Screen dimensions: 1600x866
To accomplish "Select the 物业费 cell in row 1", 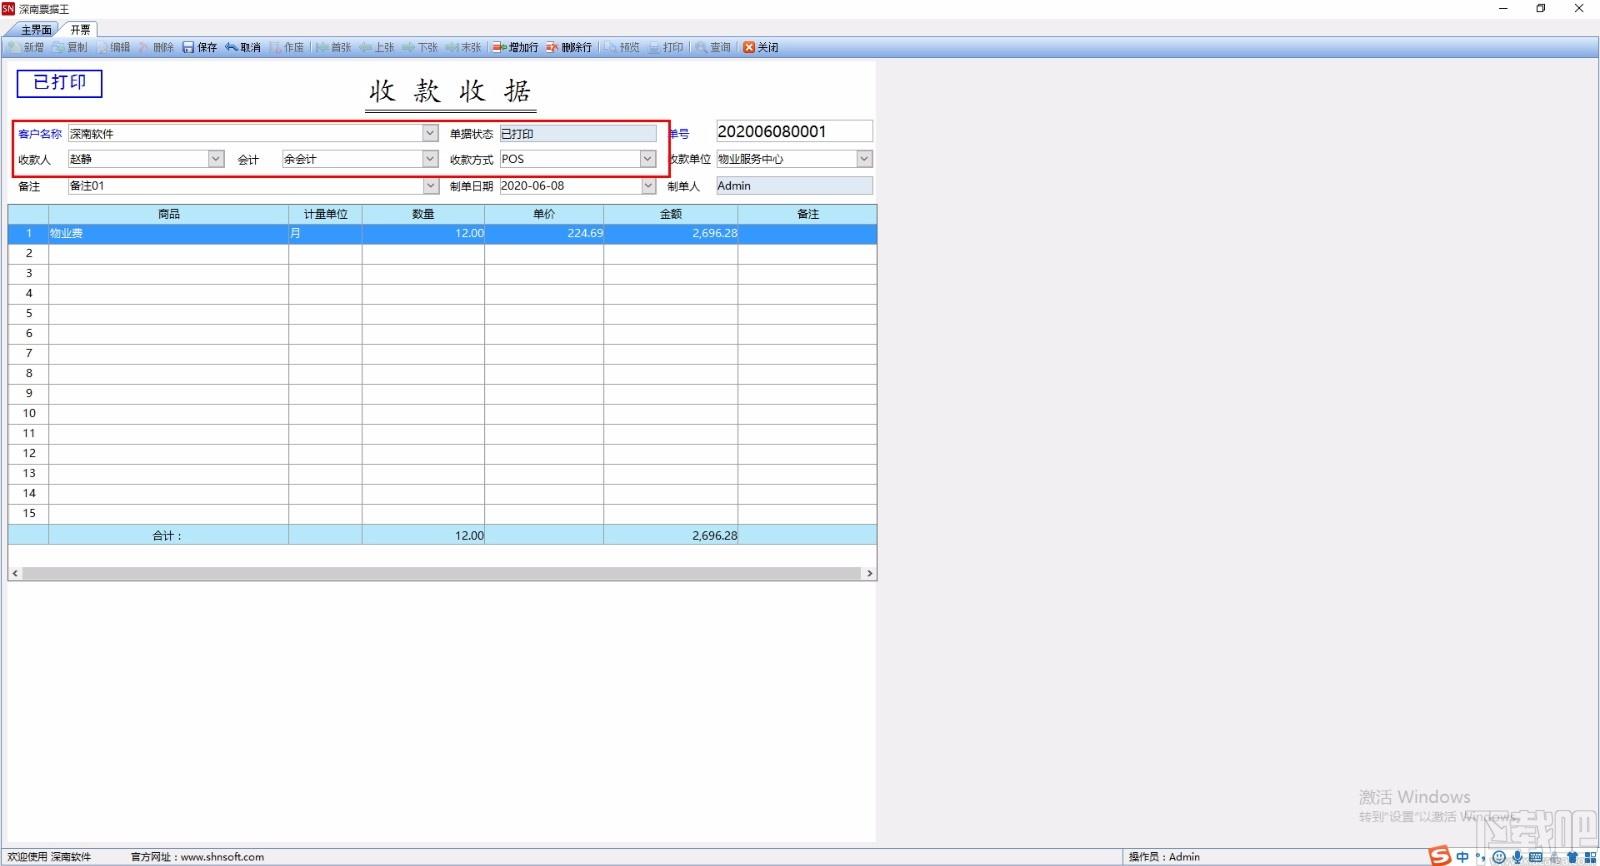I will tap(168, 233).
